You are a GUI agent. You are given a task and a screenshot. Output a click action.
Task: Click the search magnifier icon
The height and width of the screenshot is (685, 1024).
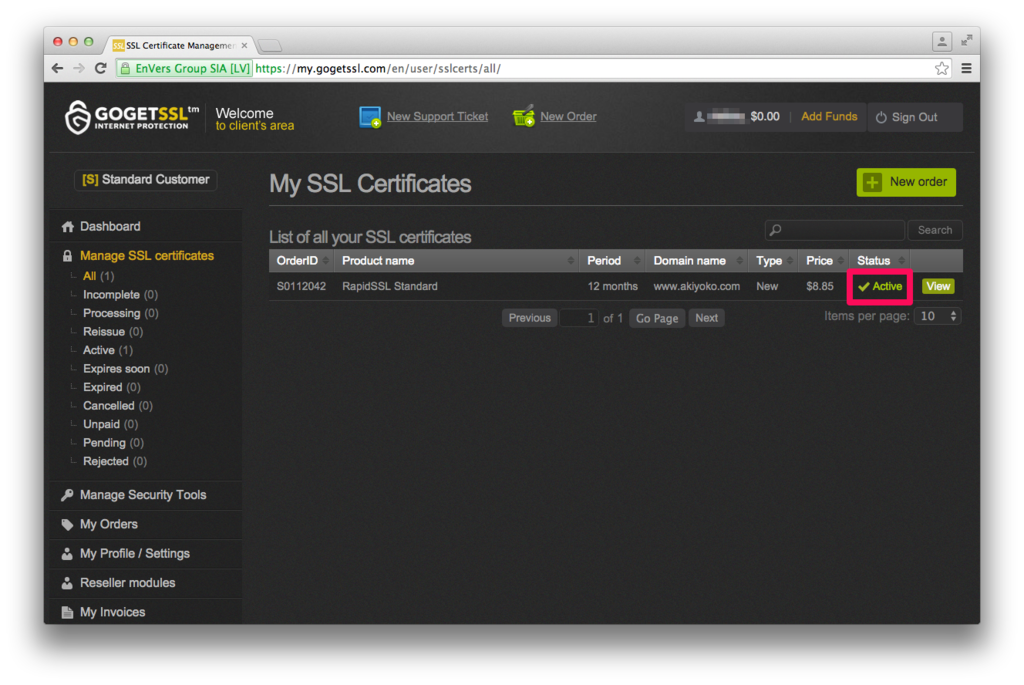tap(776, 230)
